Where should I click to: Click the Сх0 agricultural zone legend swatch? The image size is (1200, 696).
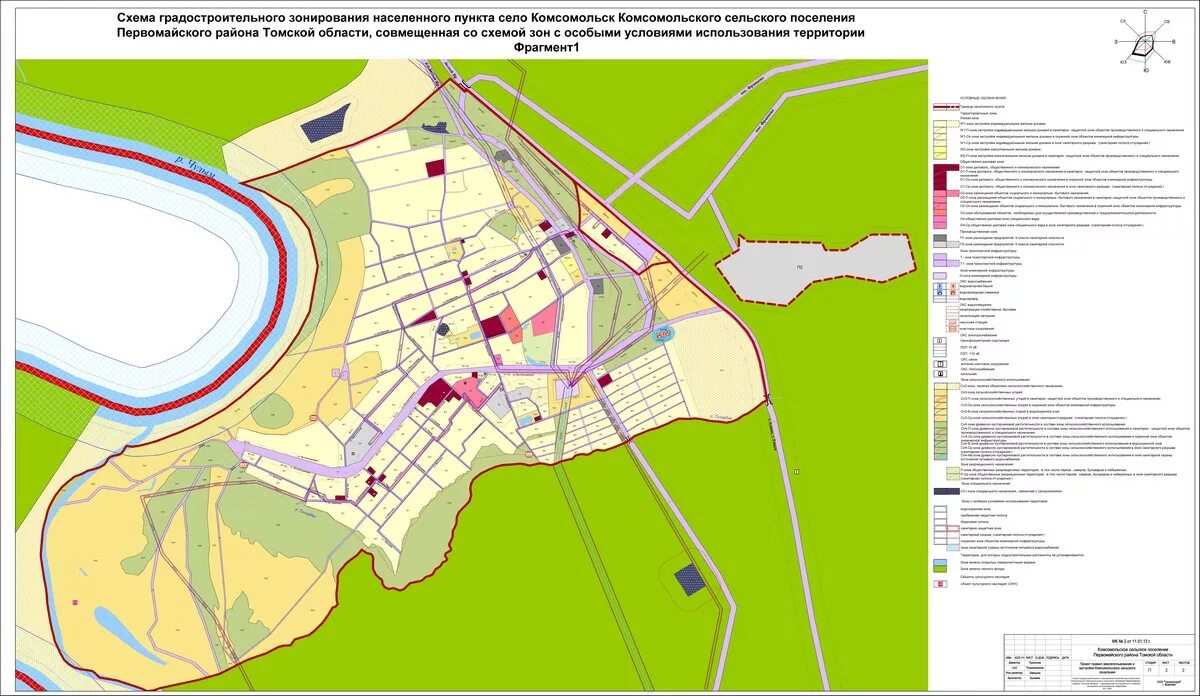(940, 386)
